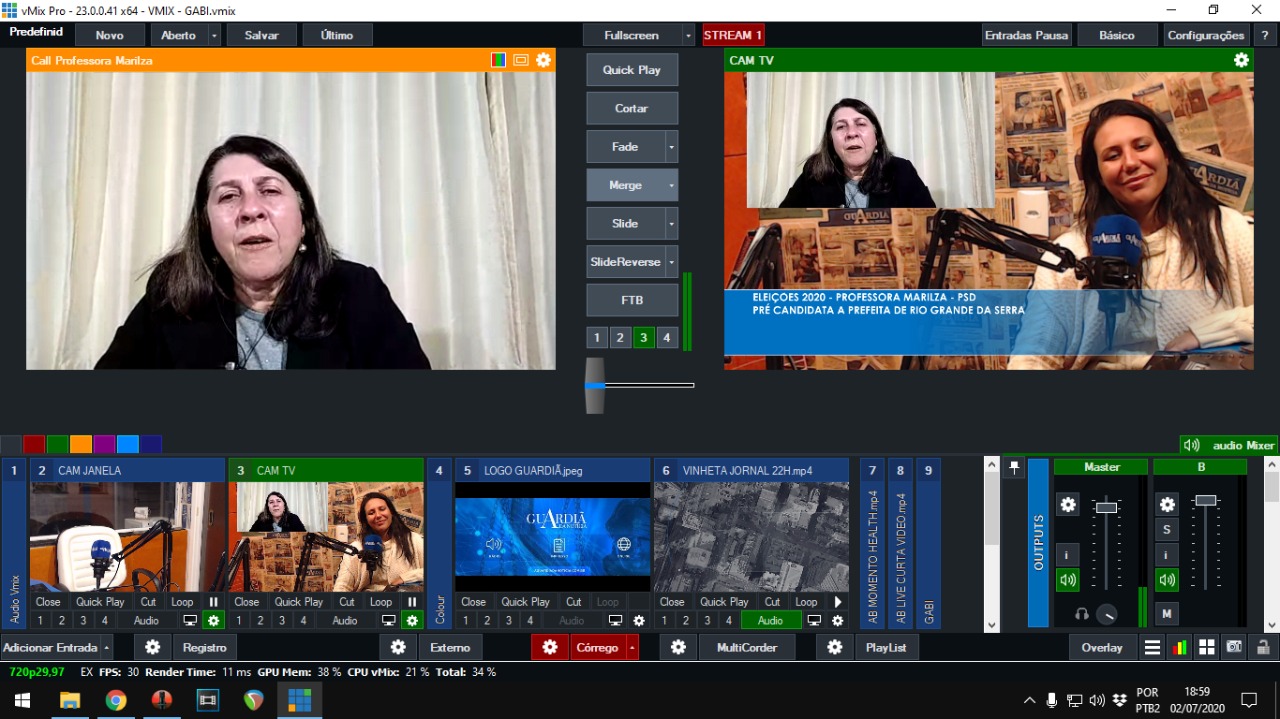Select the orange color swatch
1280x719 pixels.
pos(81,445)
